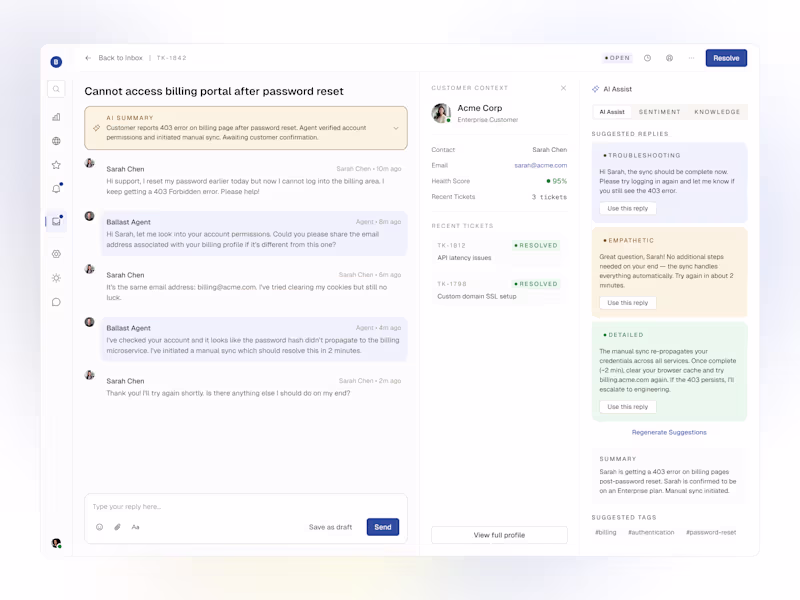
Task: Click the ticket title about billing portal
Action: 214,91
